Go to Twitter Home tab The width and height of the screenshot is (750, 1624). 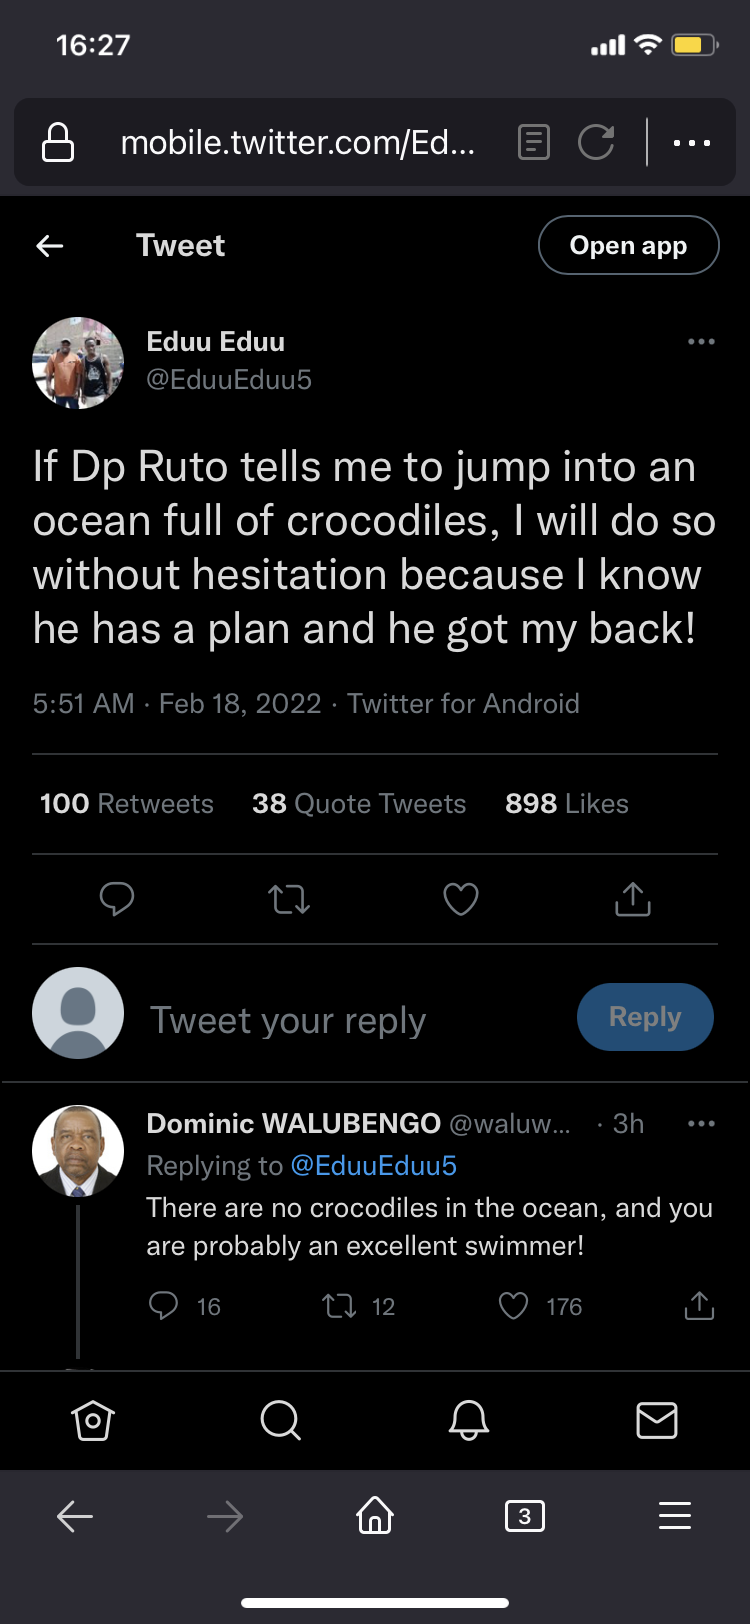click(93, 1420)
